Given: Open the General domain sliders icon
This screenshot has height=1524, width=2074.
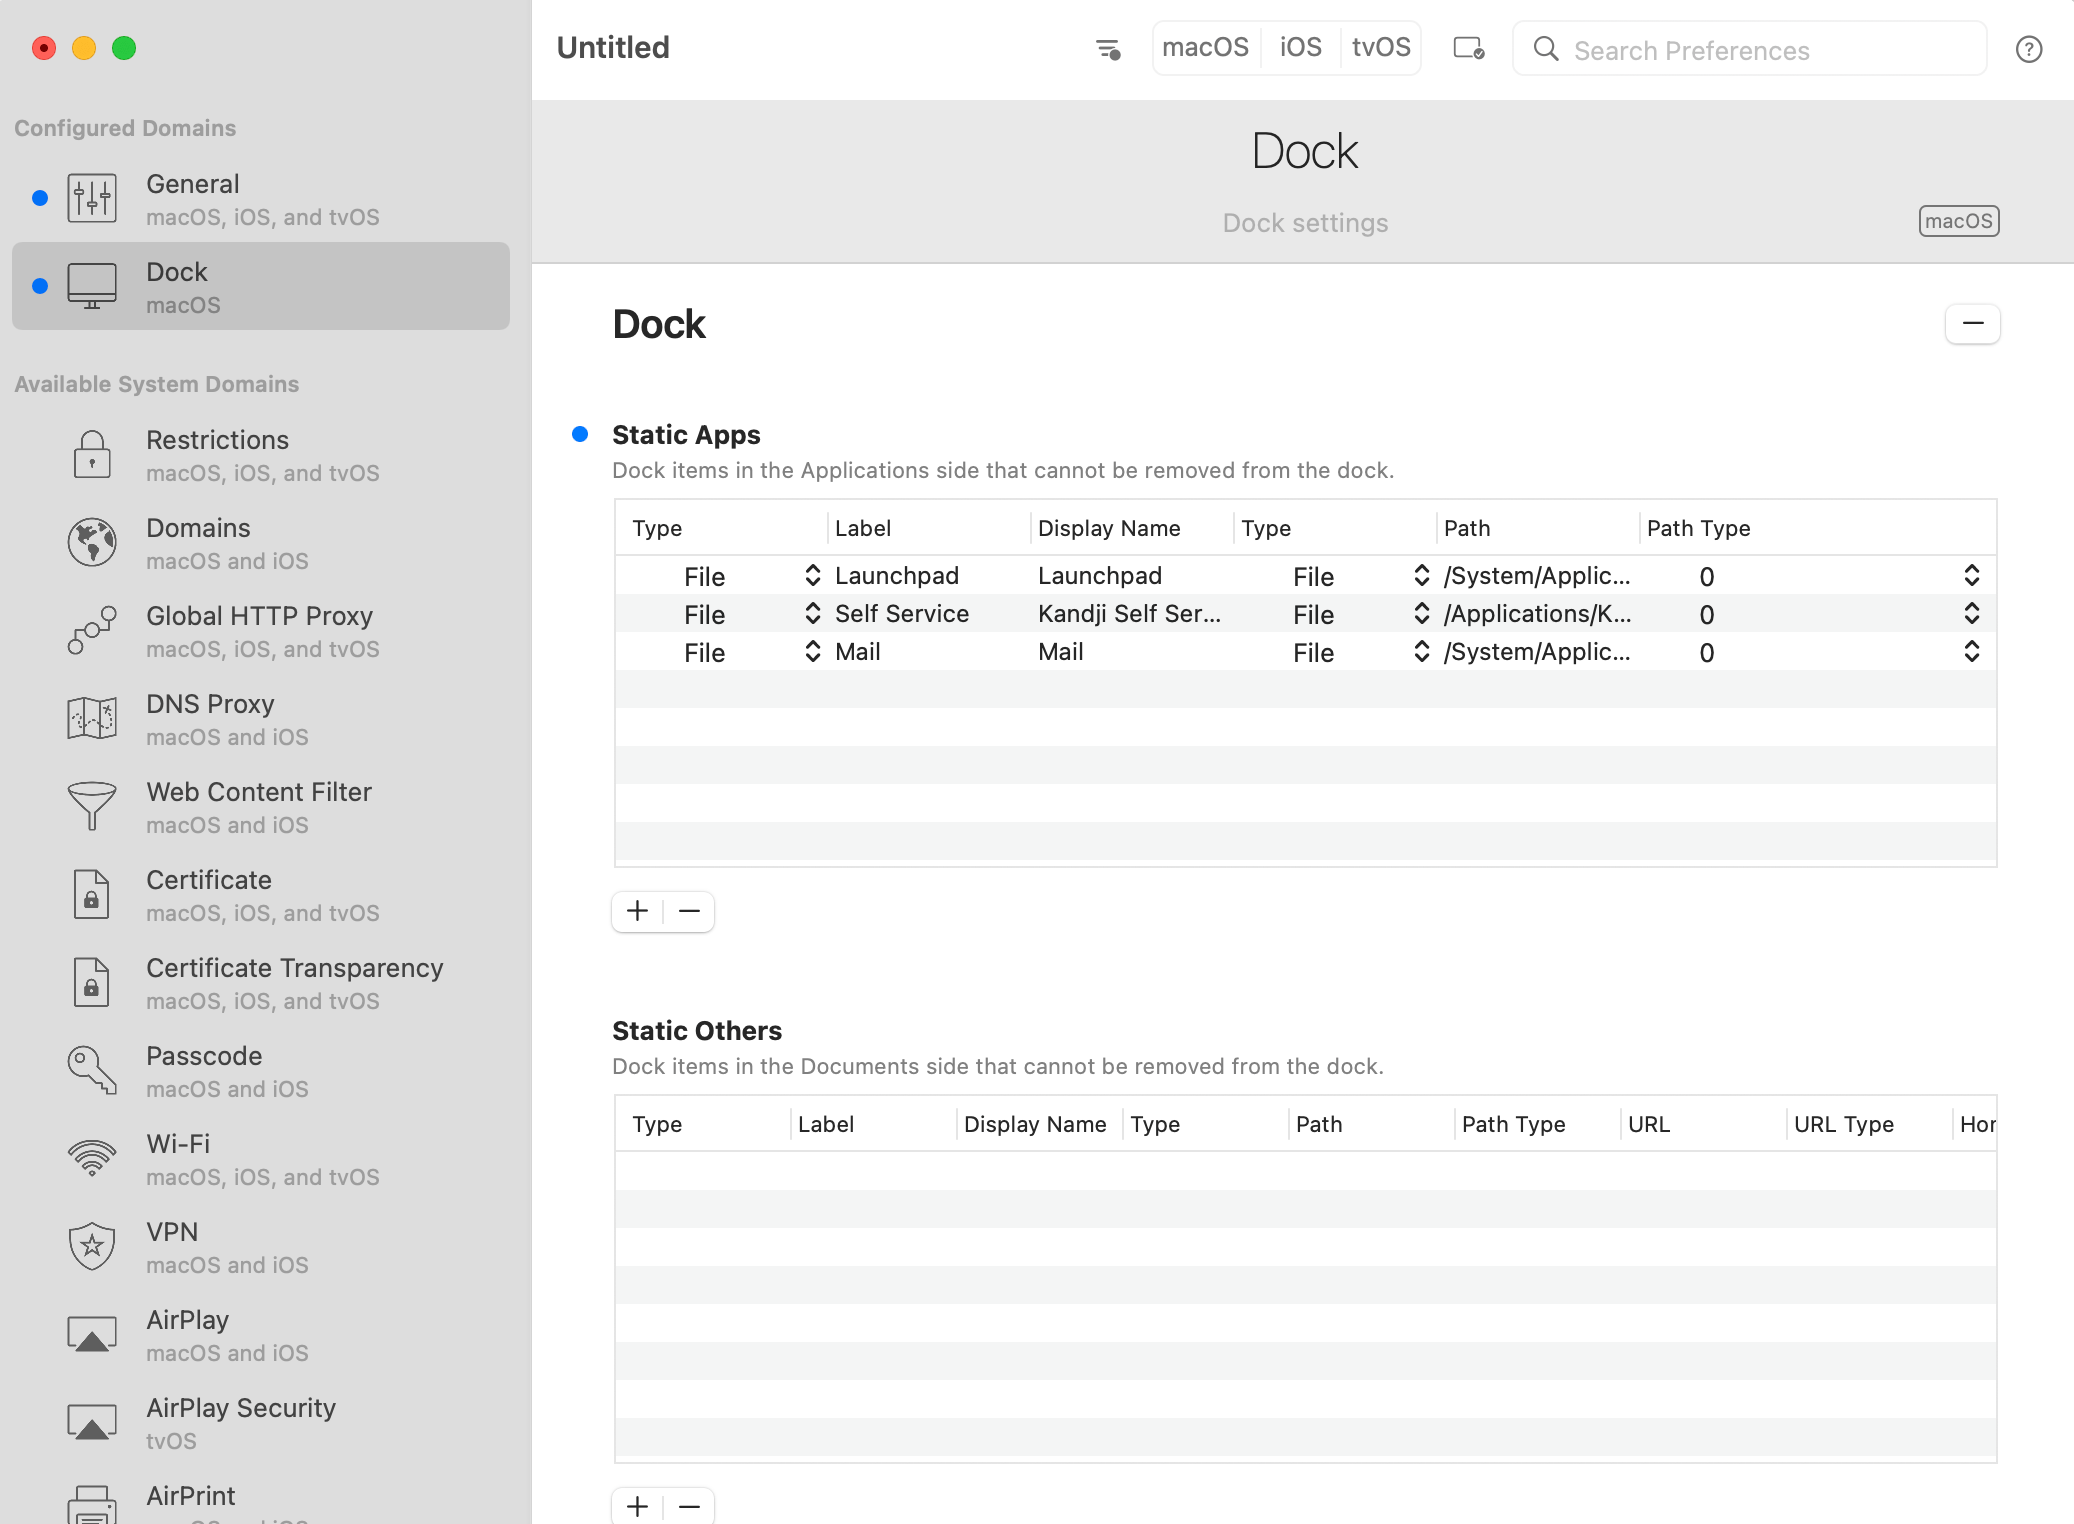Looking at the screenshot, I should 92,198.
